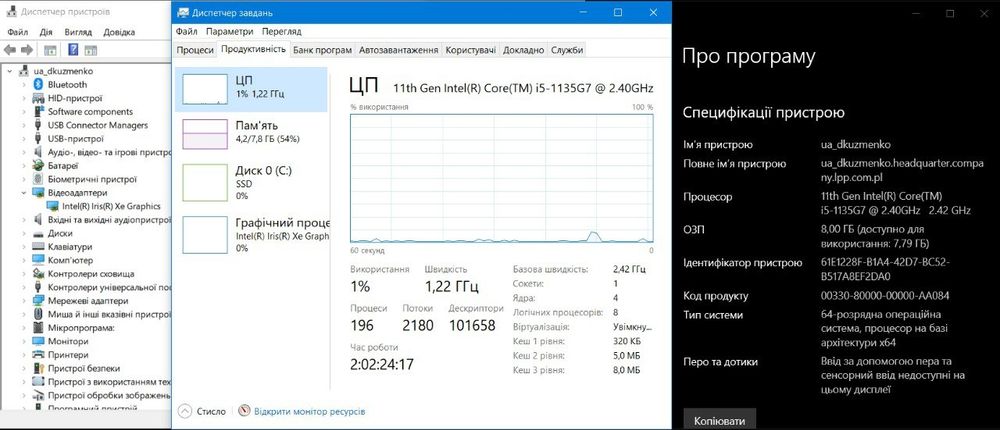Image resolution: width=1000 pixels, height=430 pixels.
Task: Switch to the Процеси tab
Action: 195,50
